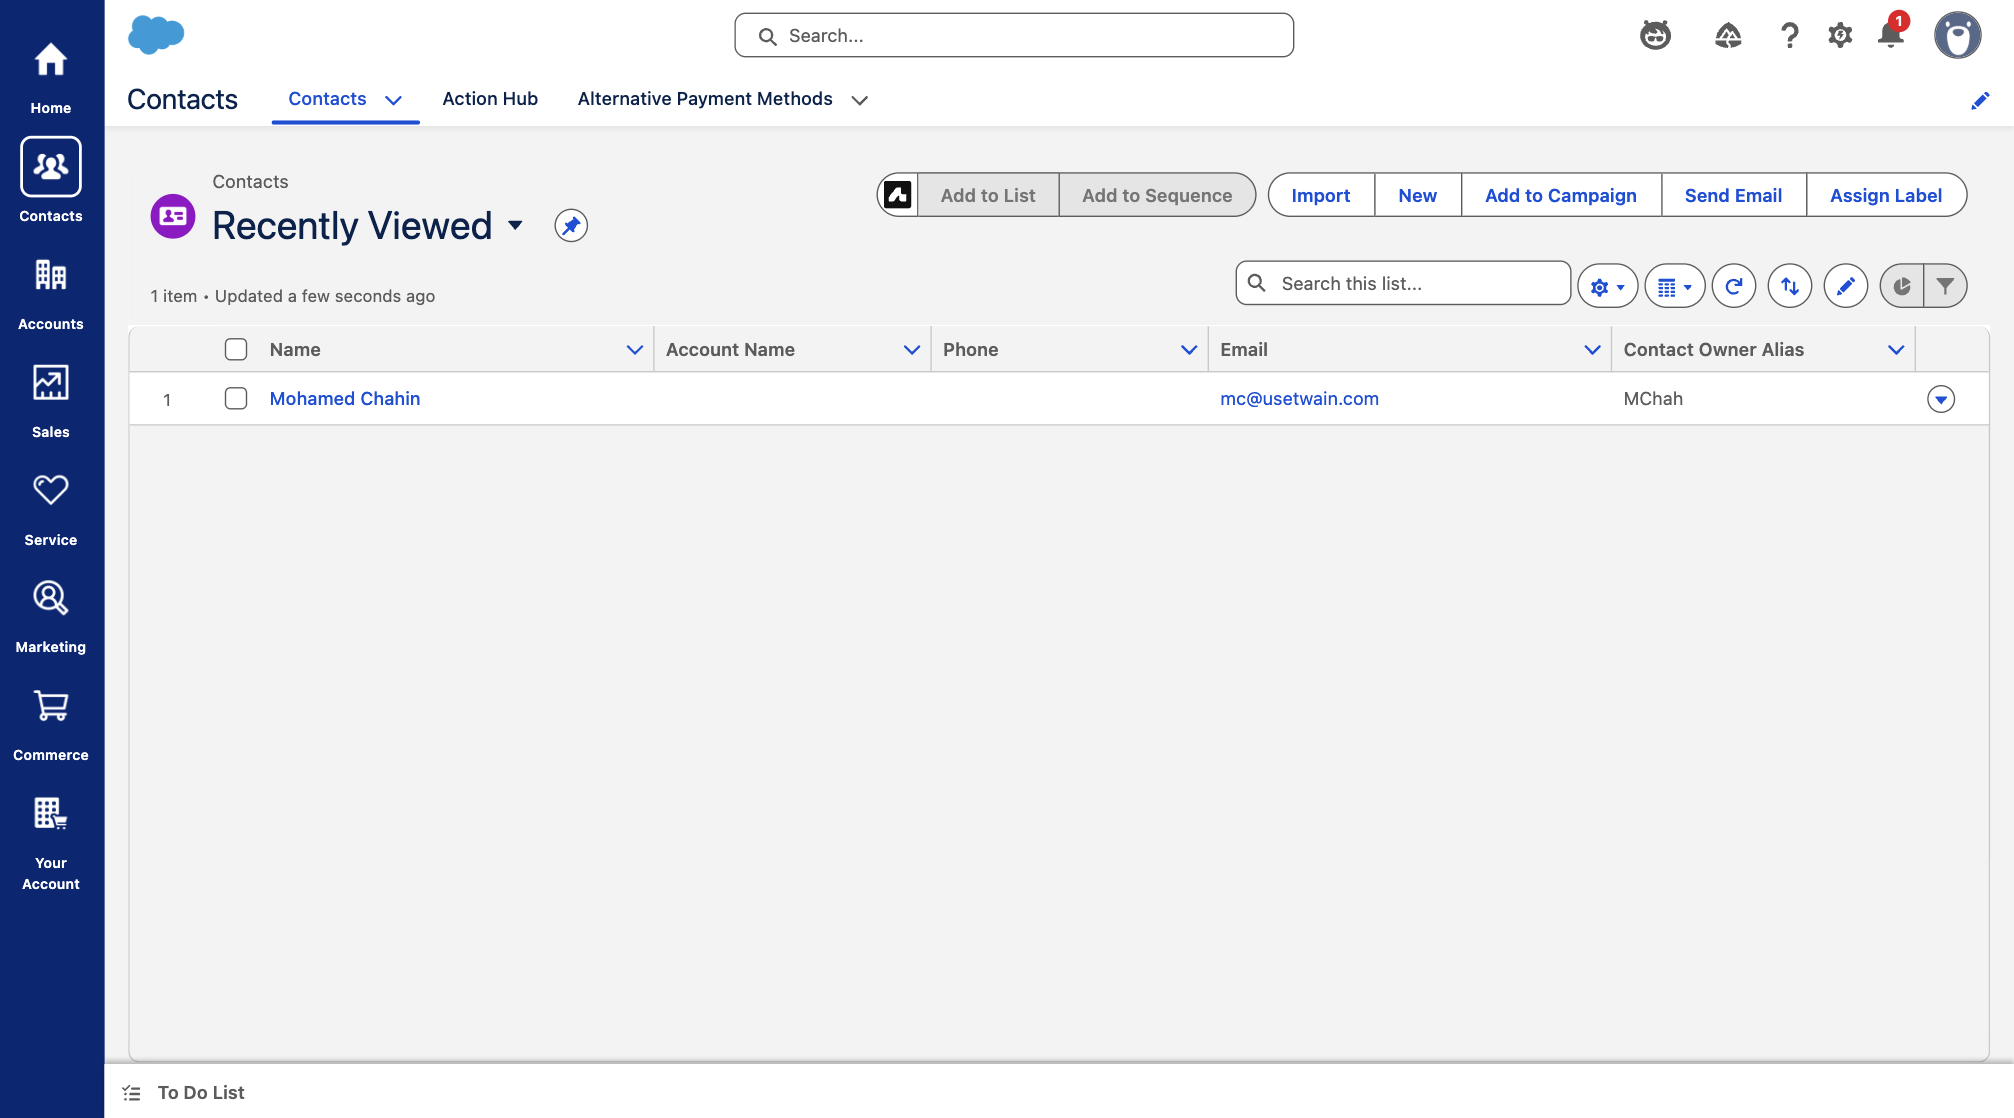Open the Help question mark
This screenshot has height=1118, width=2014.
[1790, 36]
